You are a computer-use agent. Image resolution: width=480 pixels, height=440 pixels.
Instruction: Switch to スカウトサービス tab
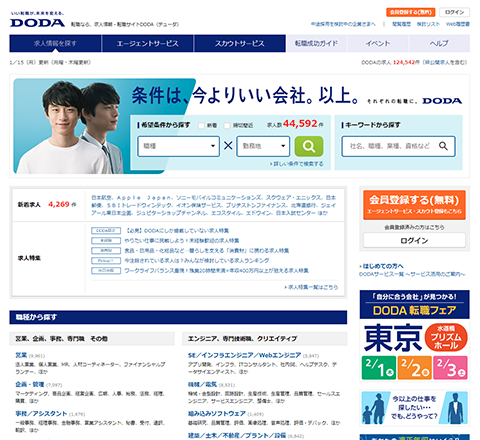[240, 43]
